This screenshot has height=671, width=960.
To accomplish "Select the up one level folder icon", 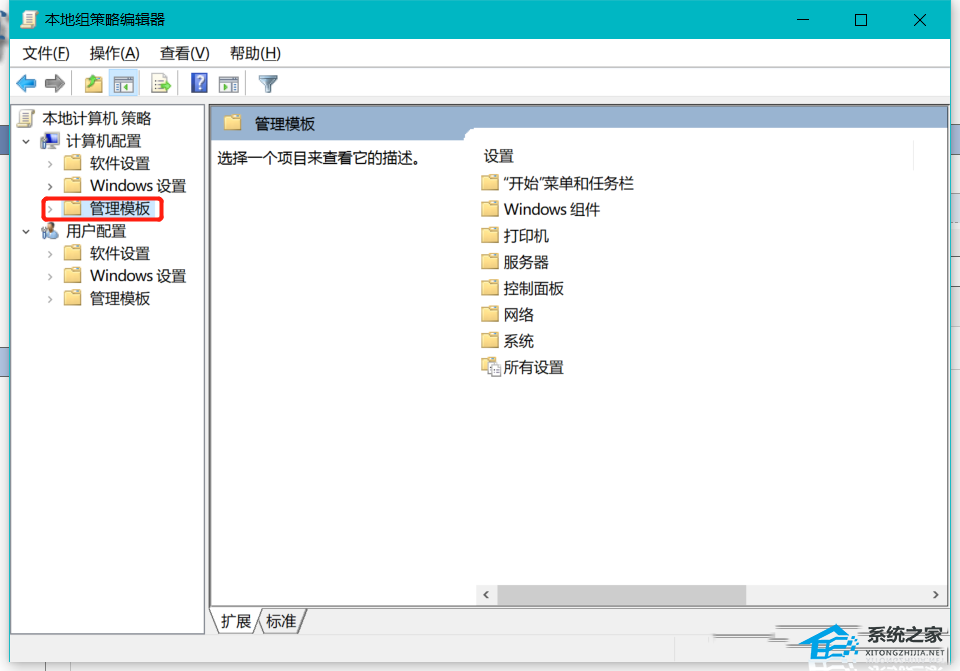I will [92, 83].
